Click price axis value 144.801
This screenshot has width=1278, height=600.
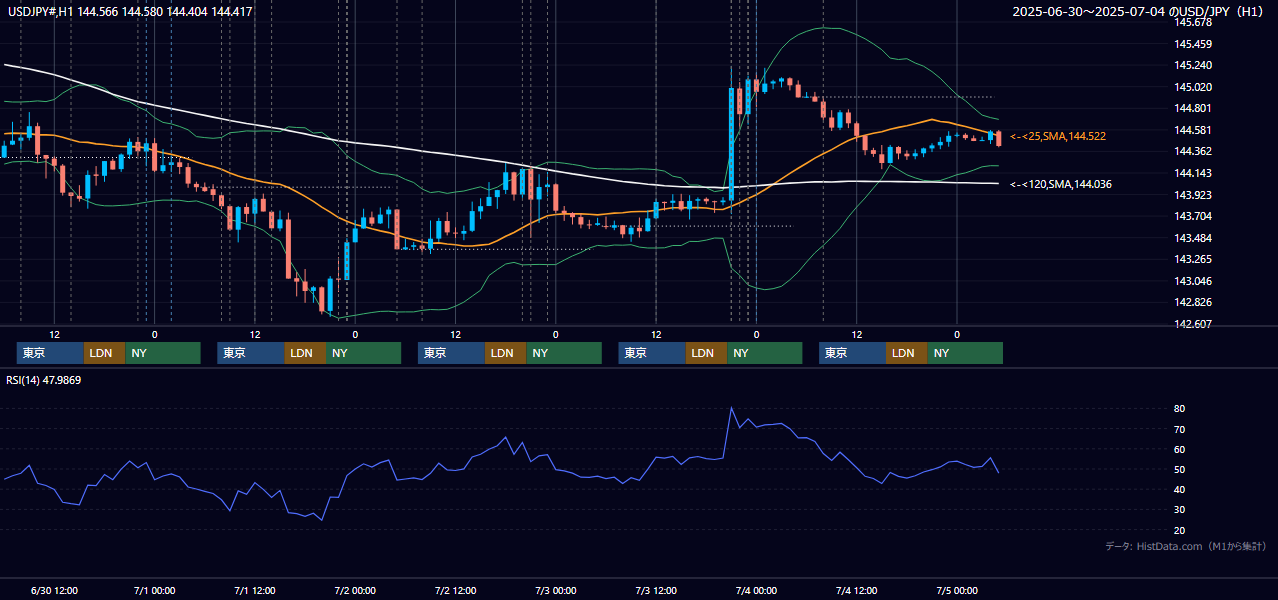coord(1193,109)
